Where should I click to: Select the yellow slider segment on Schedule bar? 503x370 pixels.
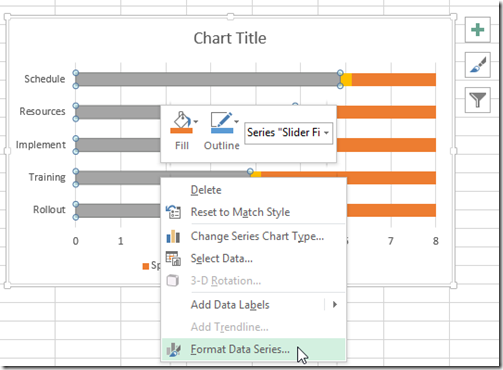[x=346, y=80]
